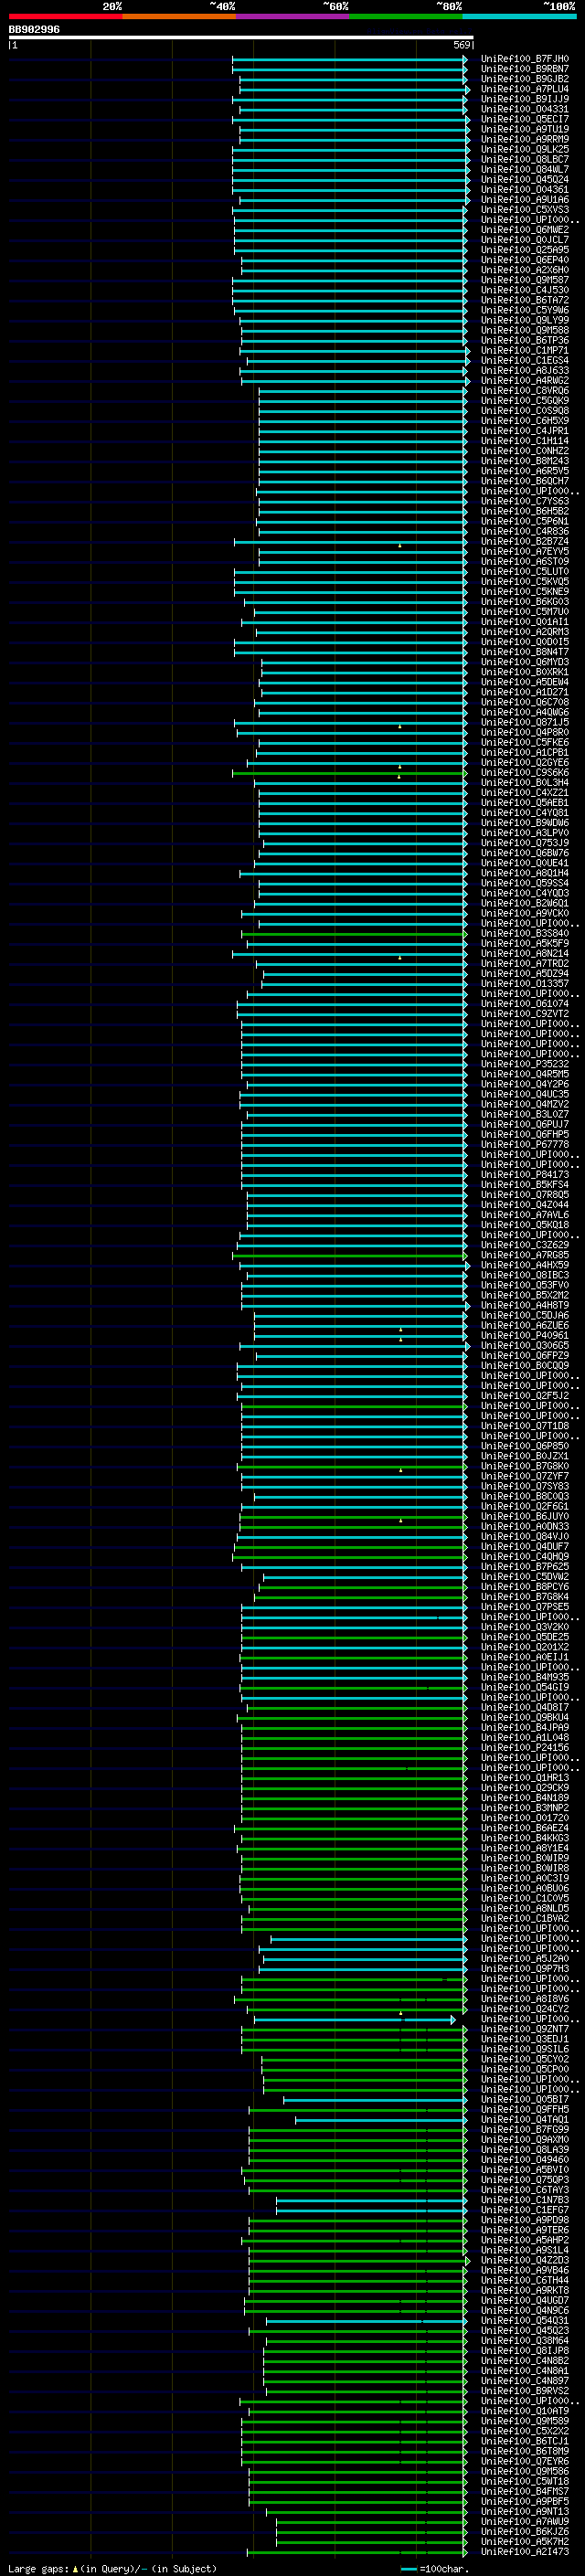Click the UniRef100_C3Z629 label

[x=524, y=1245]
